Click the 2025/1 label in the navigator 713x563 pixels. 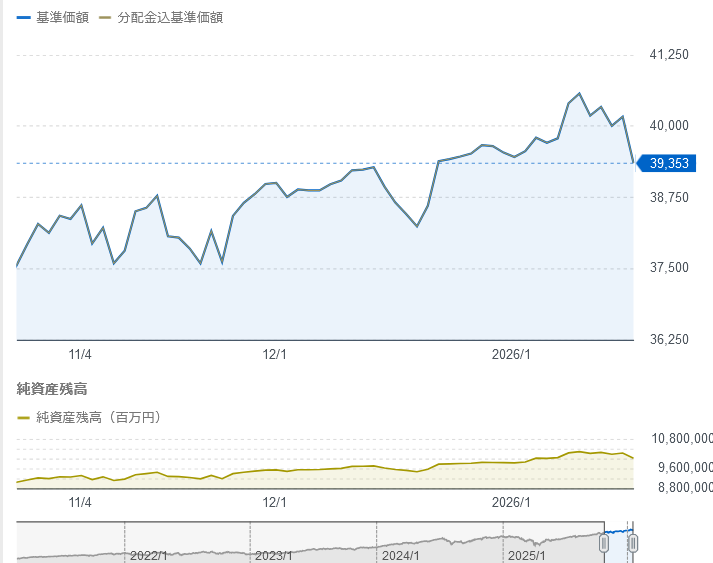point(527,555)
